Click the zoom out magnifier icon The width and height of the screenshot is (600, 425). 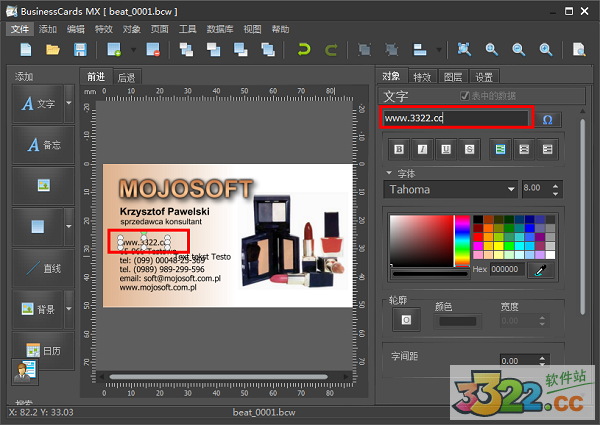pyautogui.click(x=518, y=50)
